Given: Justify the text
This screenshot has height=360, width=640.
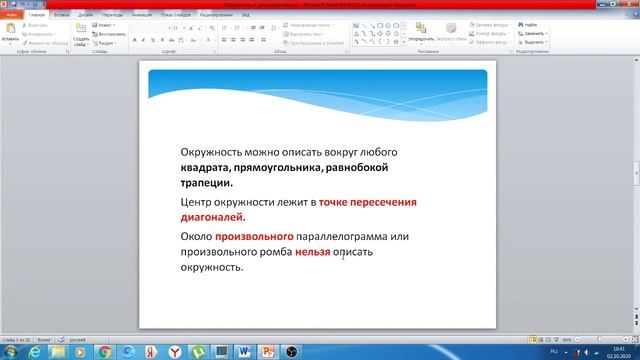Looking at the screenshot, I should point(252,40).
